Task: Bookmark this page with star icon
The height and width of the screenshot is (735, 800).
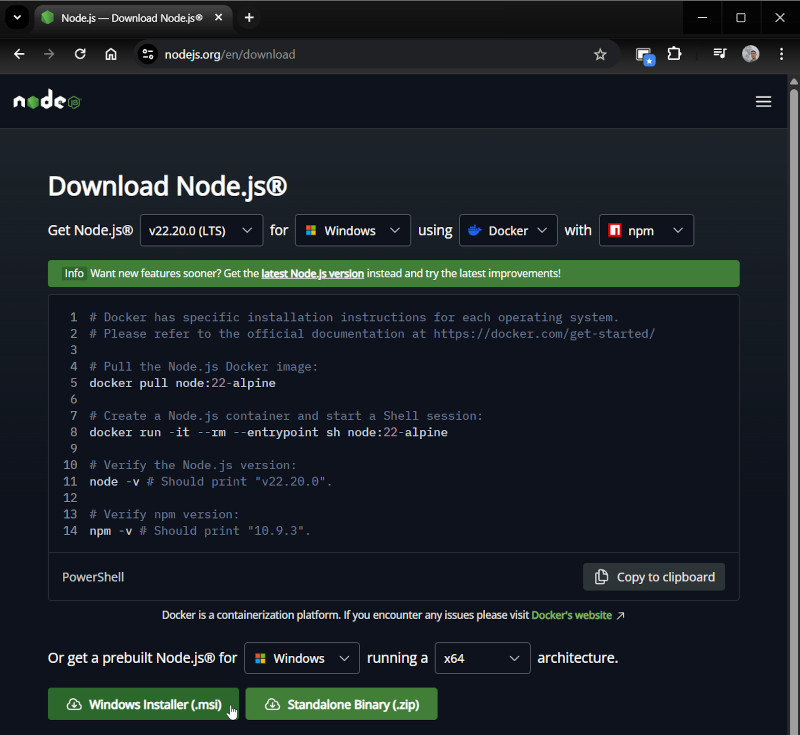Action: pyautogui.click(x=600, y=54)
